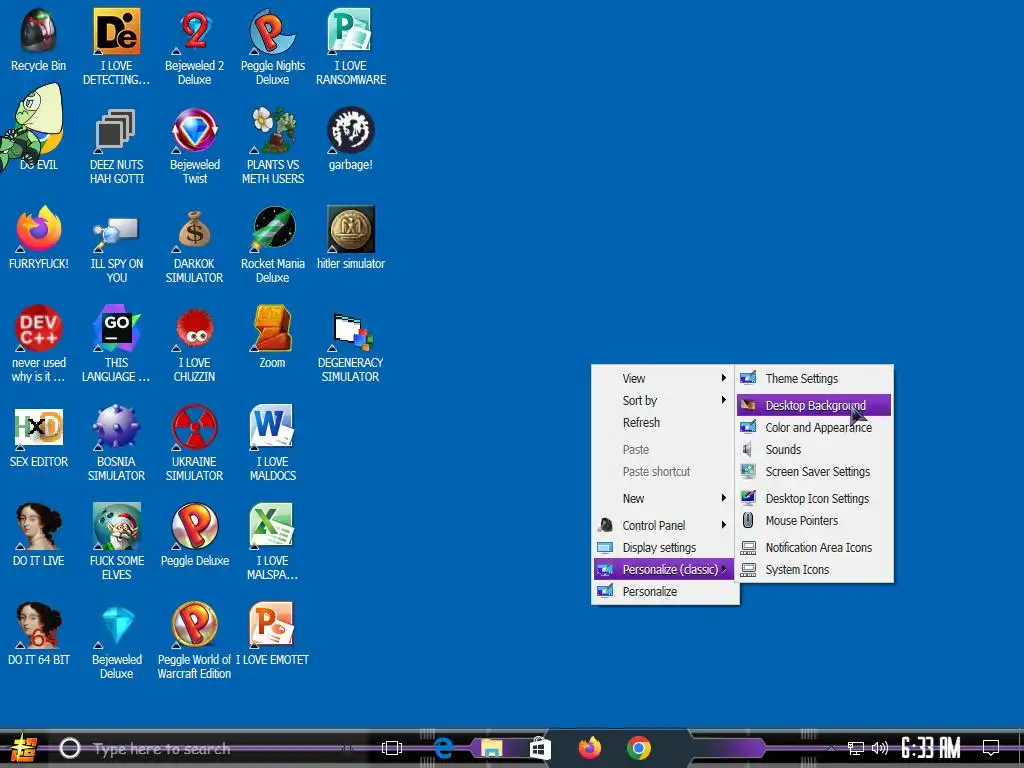Click the Start button on taskbar

pos(24,748)
